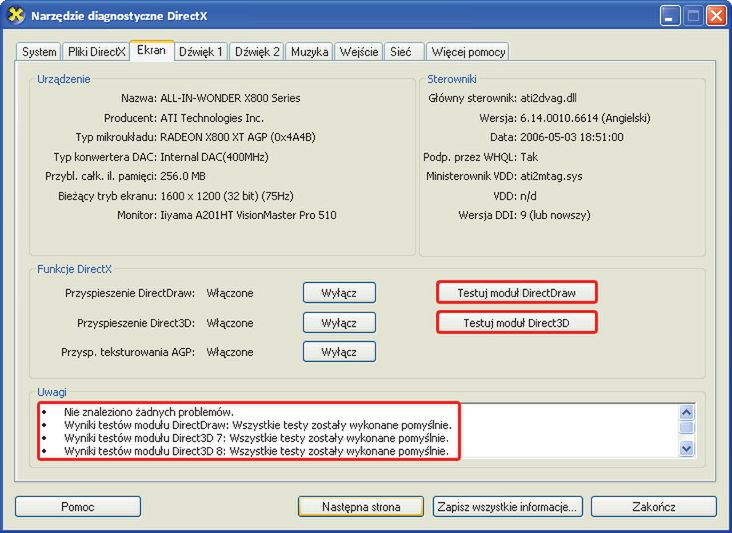Click display mode 1600 x 1200 value

[x=227, y=196]
